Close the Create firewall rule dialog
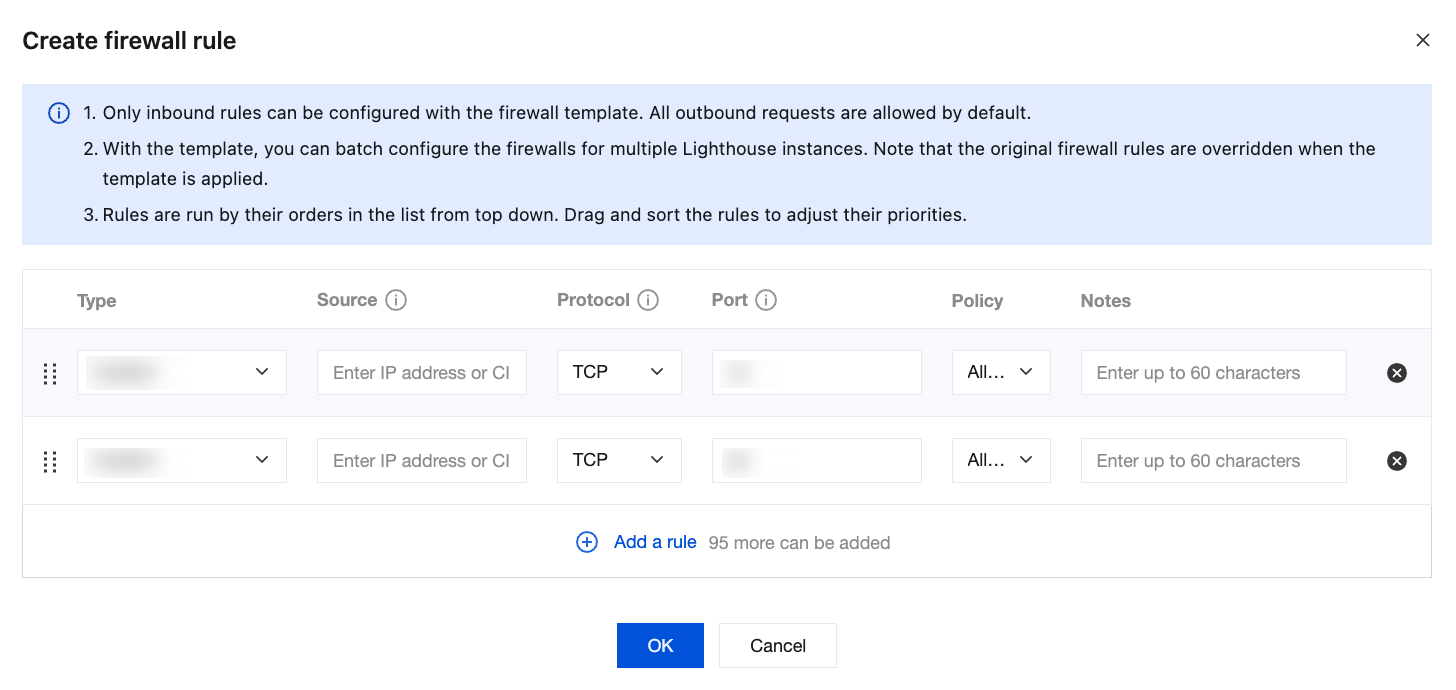1456x690 pixels. point(1422,40)
